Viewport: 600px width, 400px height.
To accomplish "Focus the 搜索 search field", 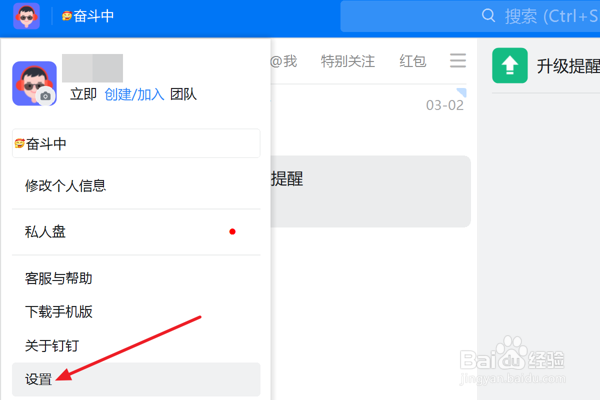I will [x=470, y=16].
